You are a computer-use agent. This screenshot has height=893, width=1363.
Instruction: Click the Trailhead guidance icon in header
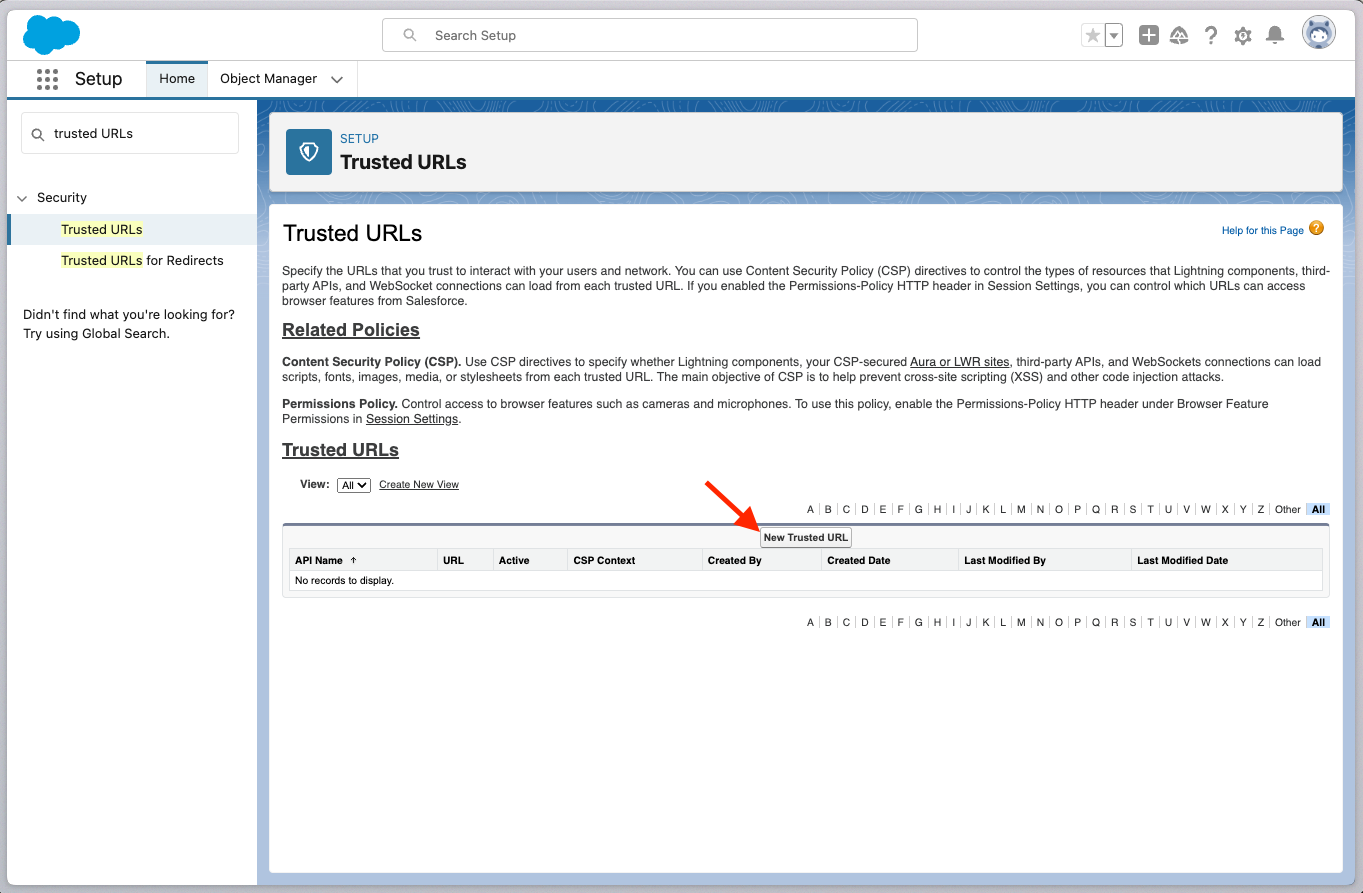pyautogui.click(x=1179, y=36)
